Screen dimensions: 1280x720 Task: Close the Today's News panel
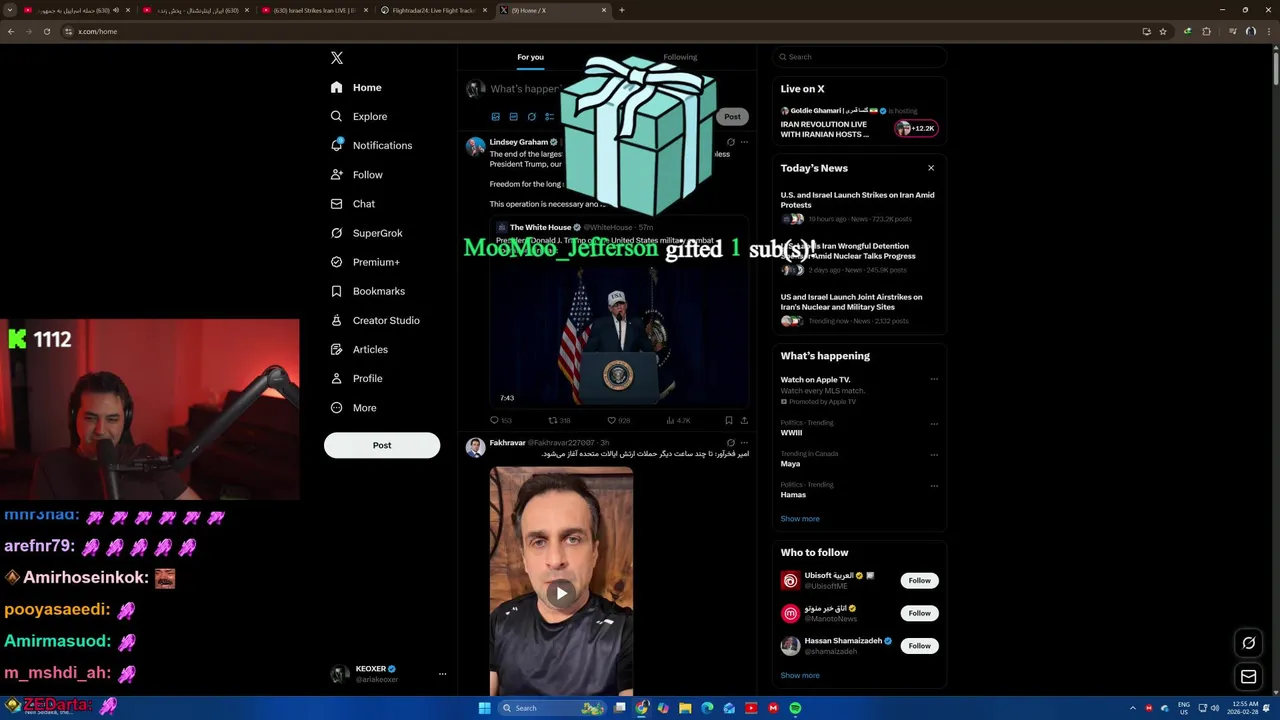point(931,168)
